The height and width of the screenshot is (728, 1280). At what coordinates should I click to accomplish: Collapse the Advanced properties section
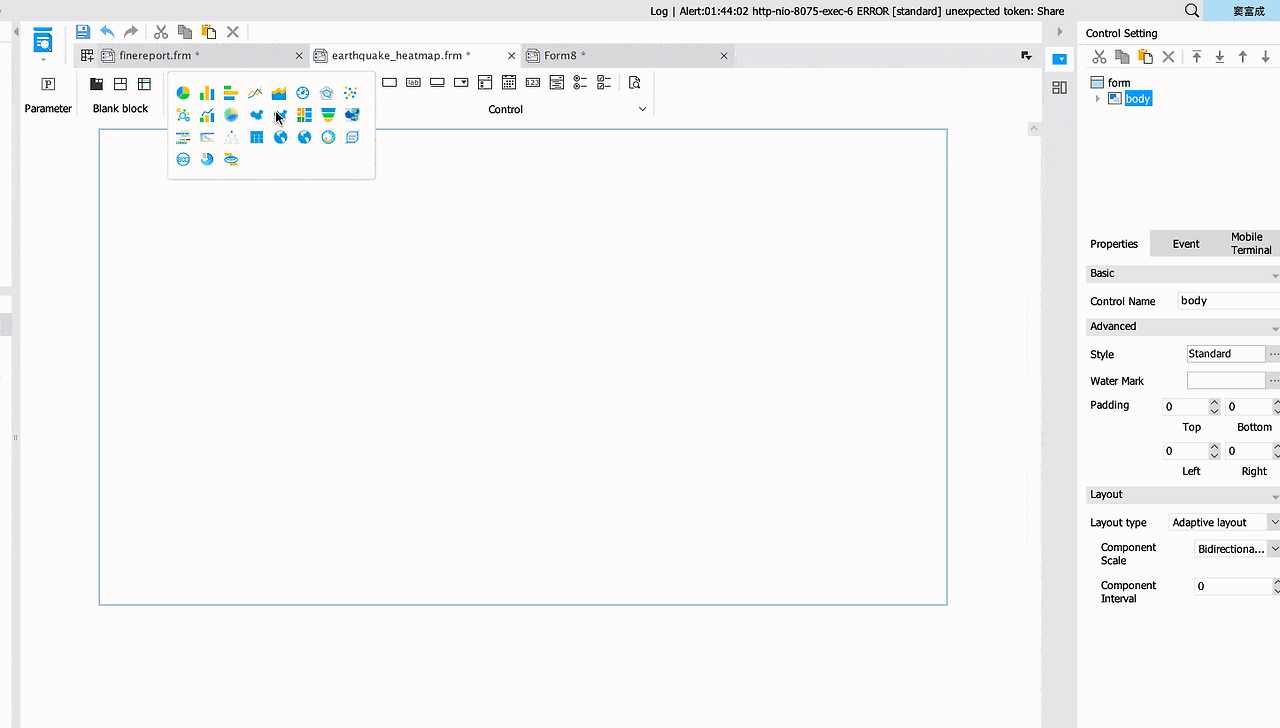[1274, 326]
